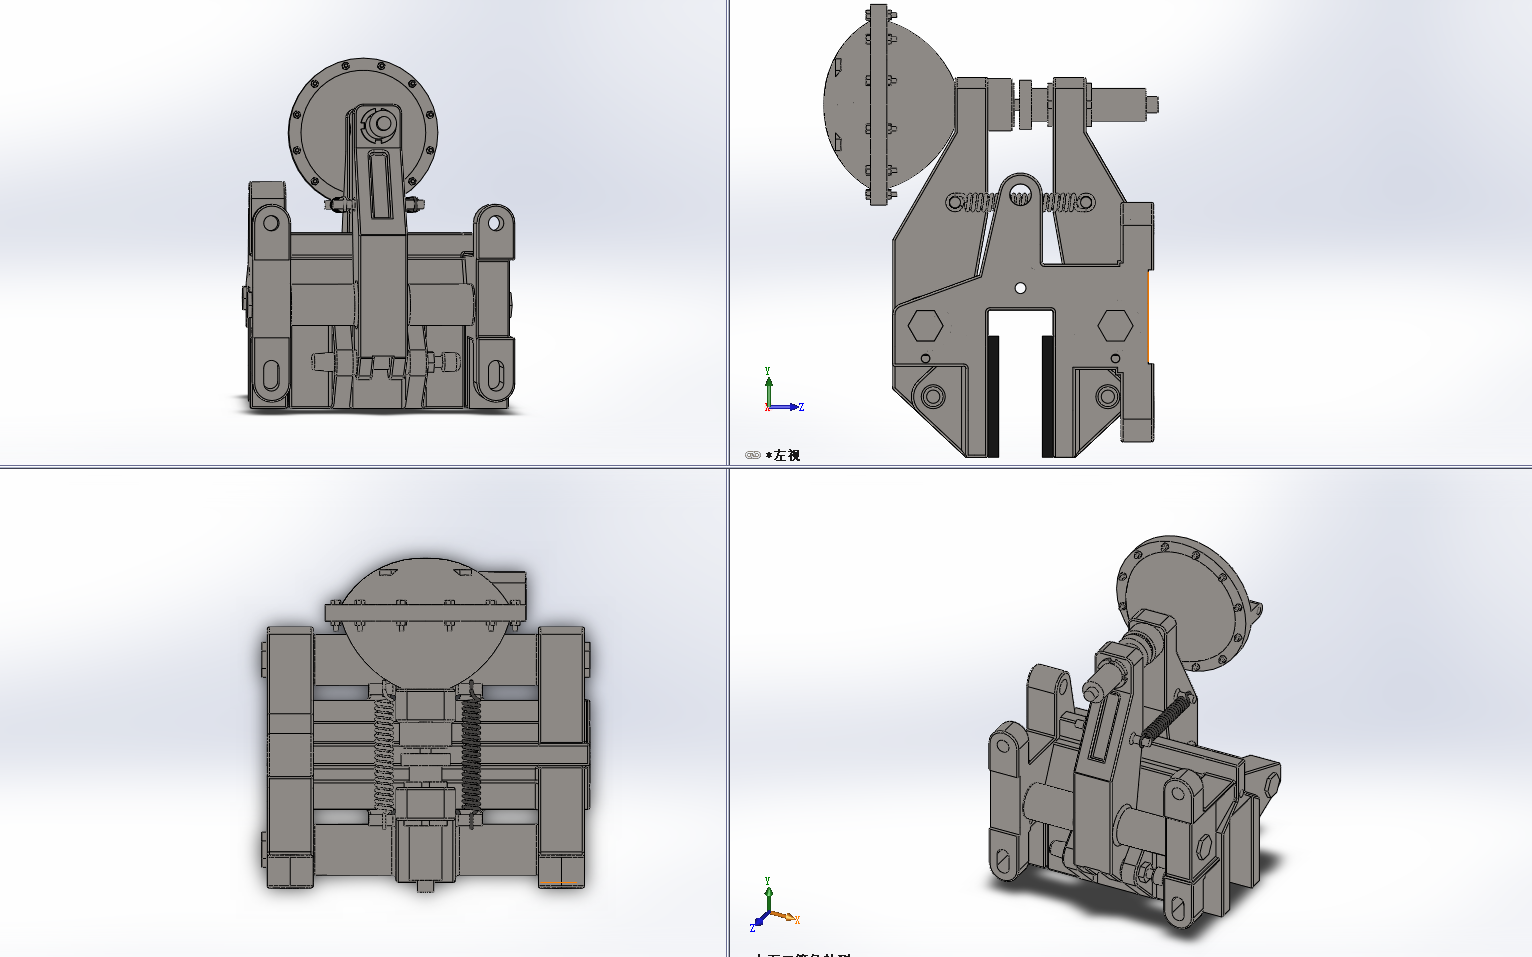
Task: Click the *左视 view name label
Action: (x=783, y=455)
